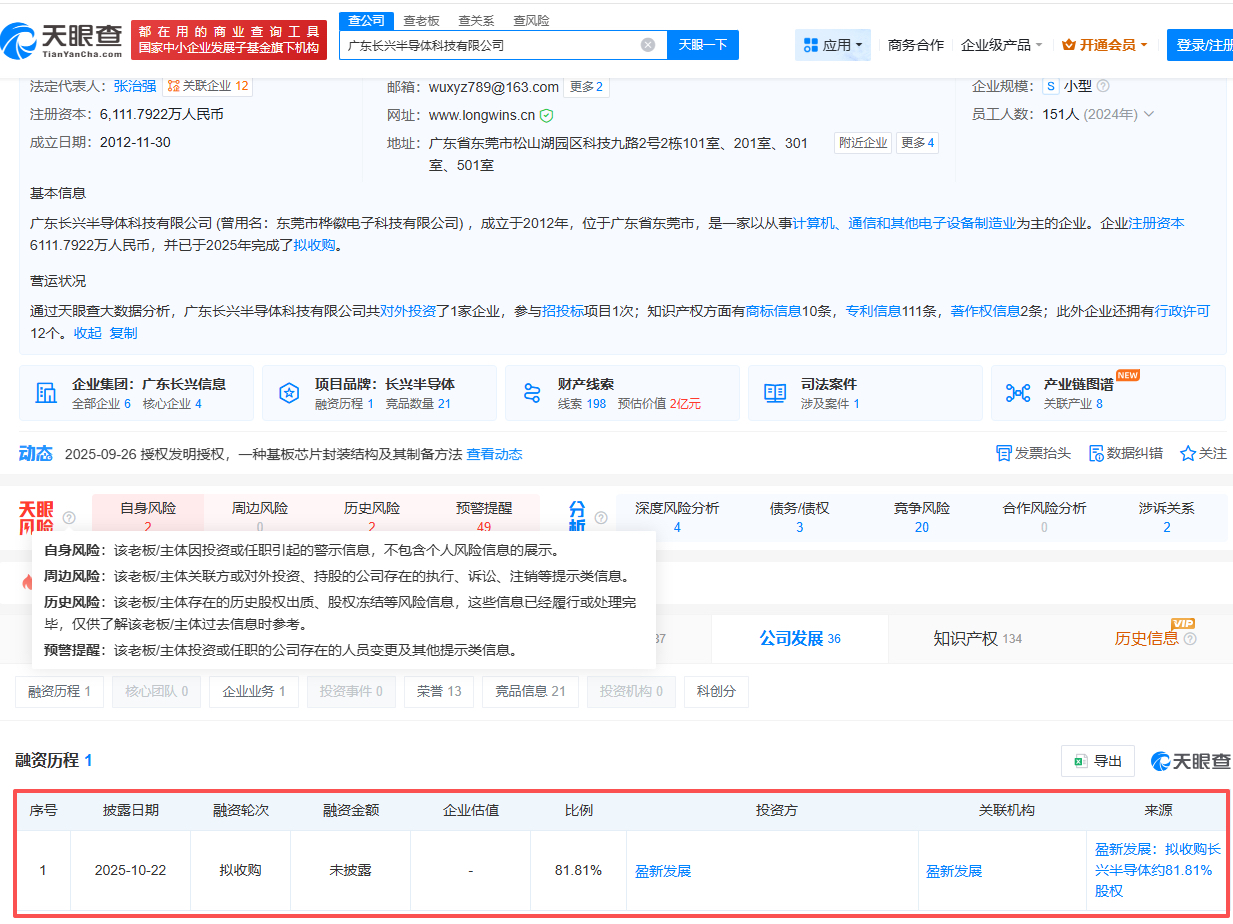The height and width of the screenshot is (924, 1233).
Task: Expand the 应用 dropdown menu
Action: 833,45
